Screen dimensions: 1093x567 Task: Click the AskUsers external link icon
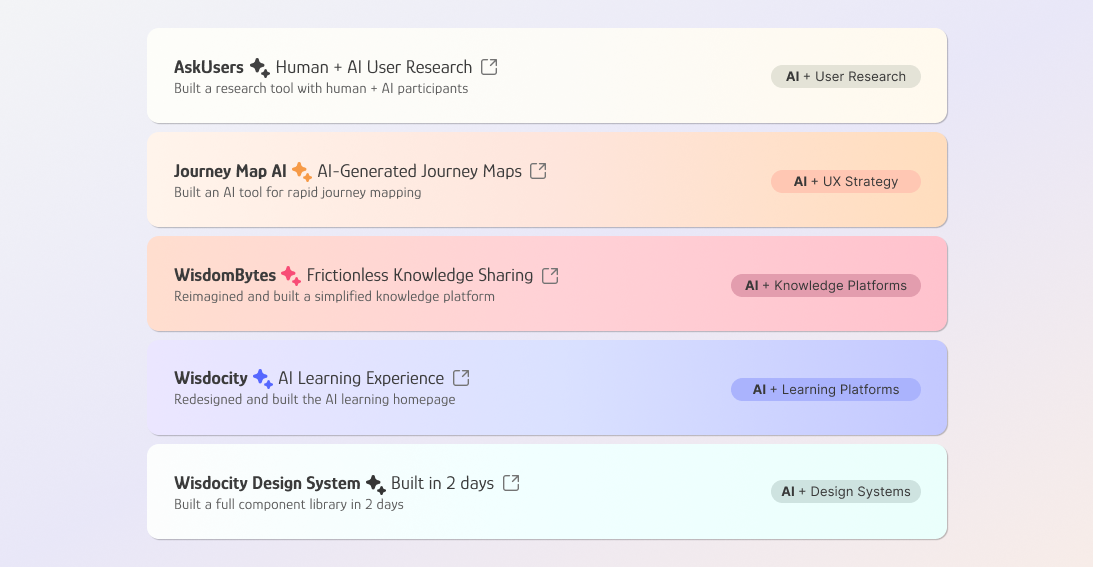[x=489, y=67]
